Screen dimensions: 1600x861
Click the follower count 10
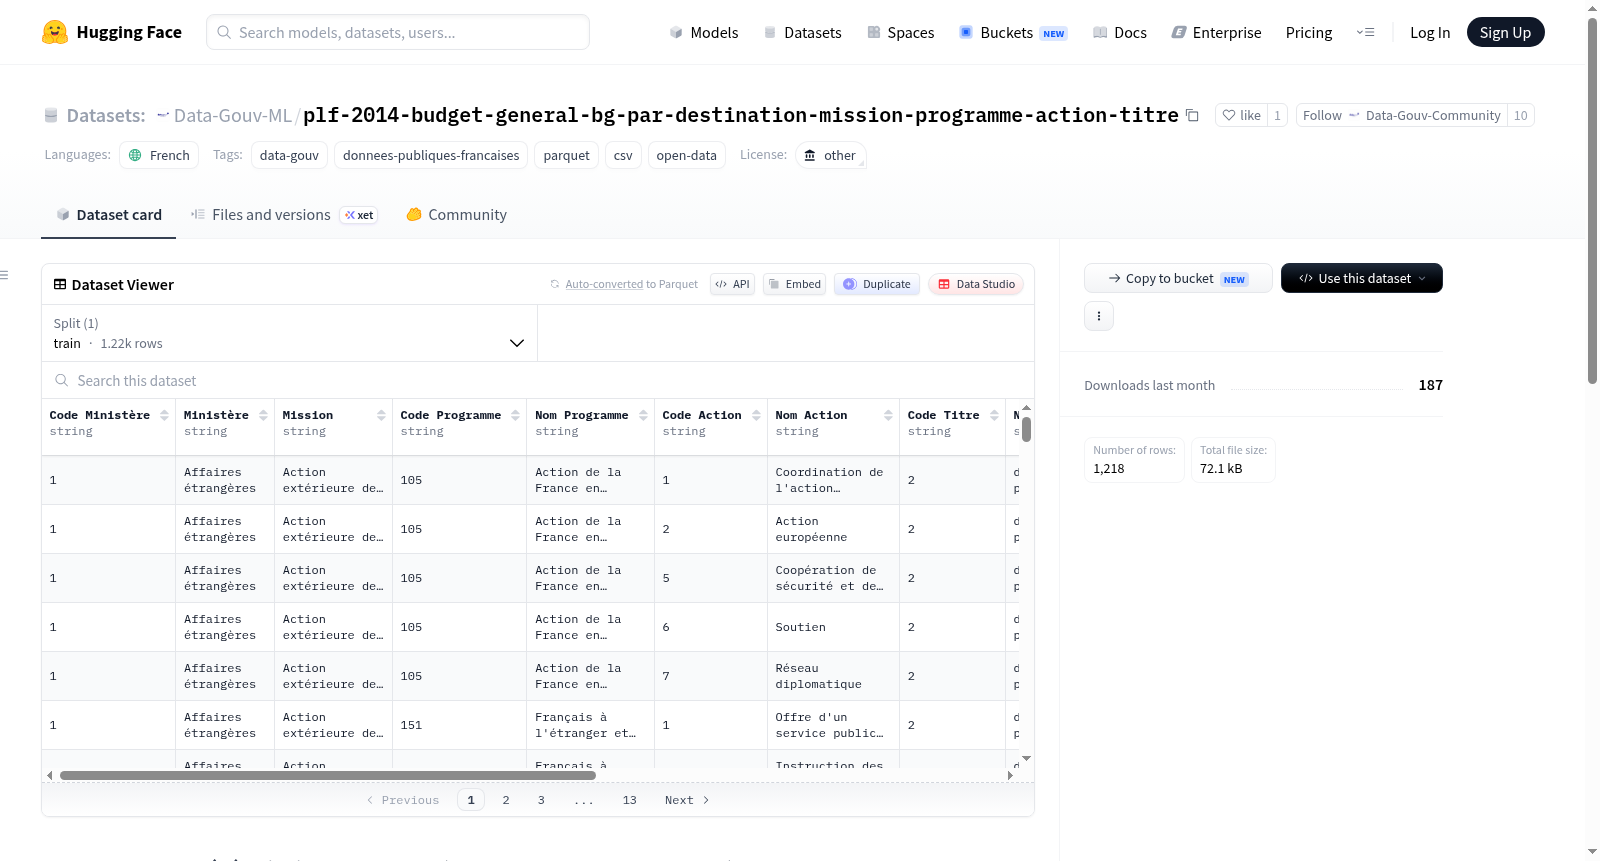coord(1520,115)
